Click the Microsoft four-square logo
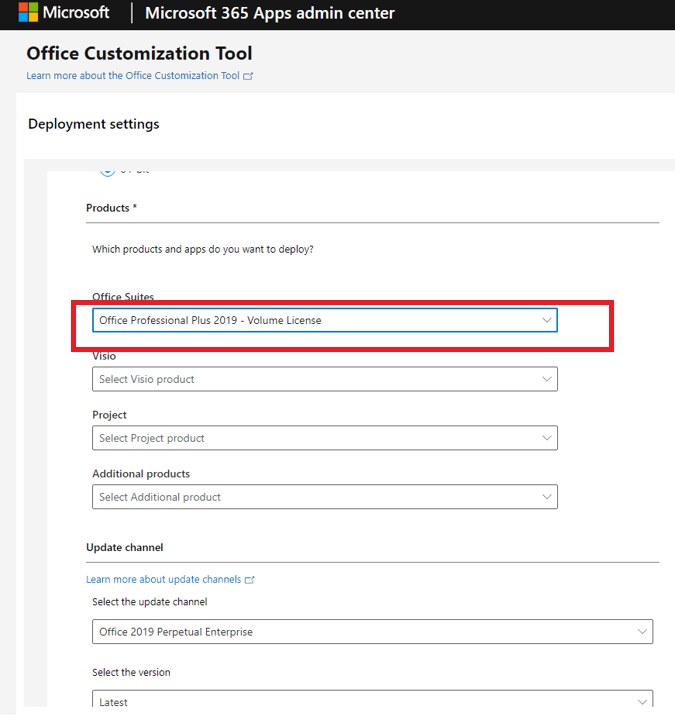Image resolution: width=675 pixels, height=720 pixels. (28, 13)
